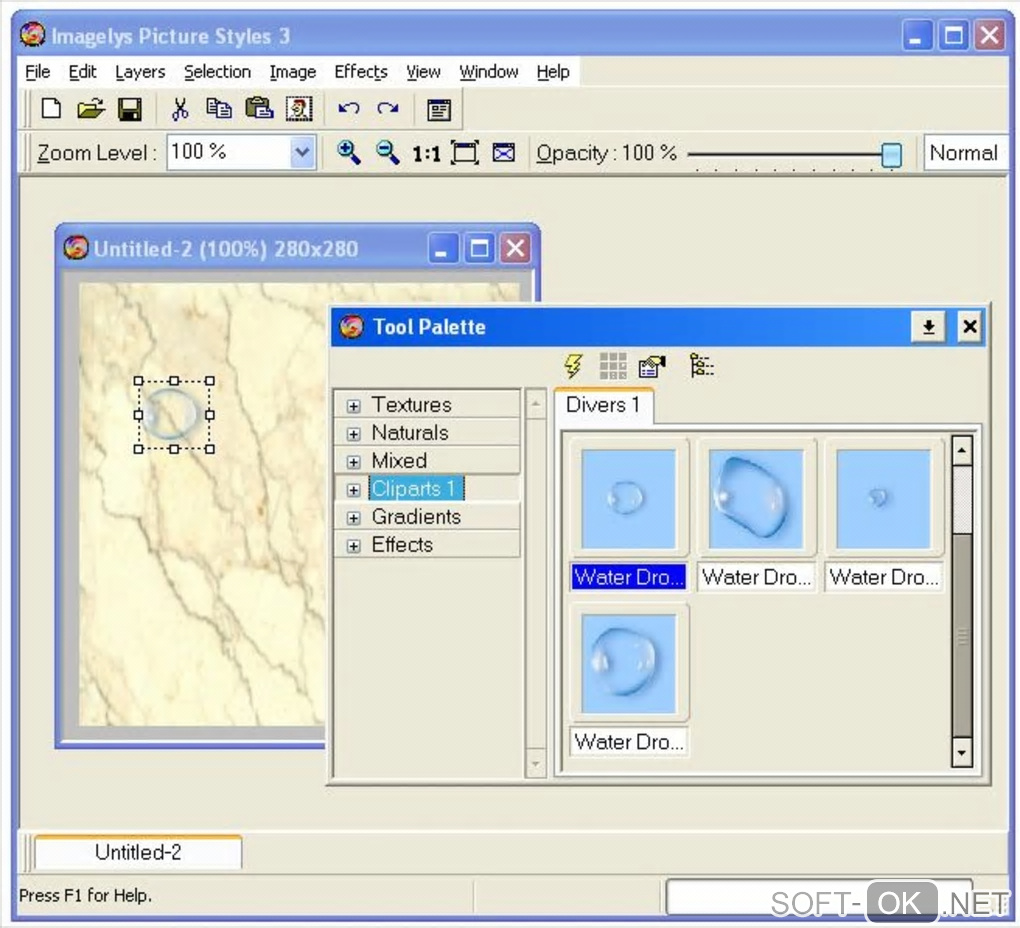The height and width of the screenshot is (928, 1020).
Task: Close the Untitled-2 document window
Action: (x=516, y=248)
